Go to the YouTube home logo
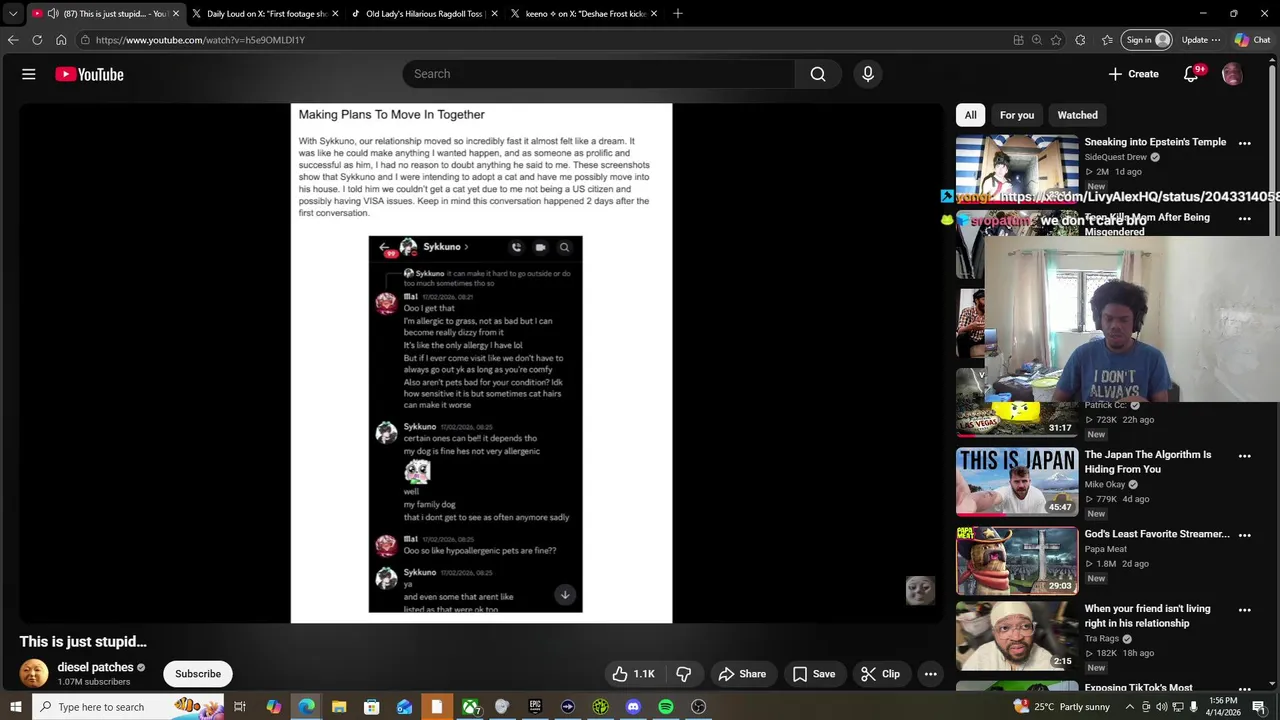The width and height of the screenshot is (1280, 720). (x=89, y=74)
